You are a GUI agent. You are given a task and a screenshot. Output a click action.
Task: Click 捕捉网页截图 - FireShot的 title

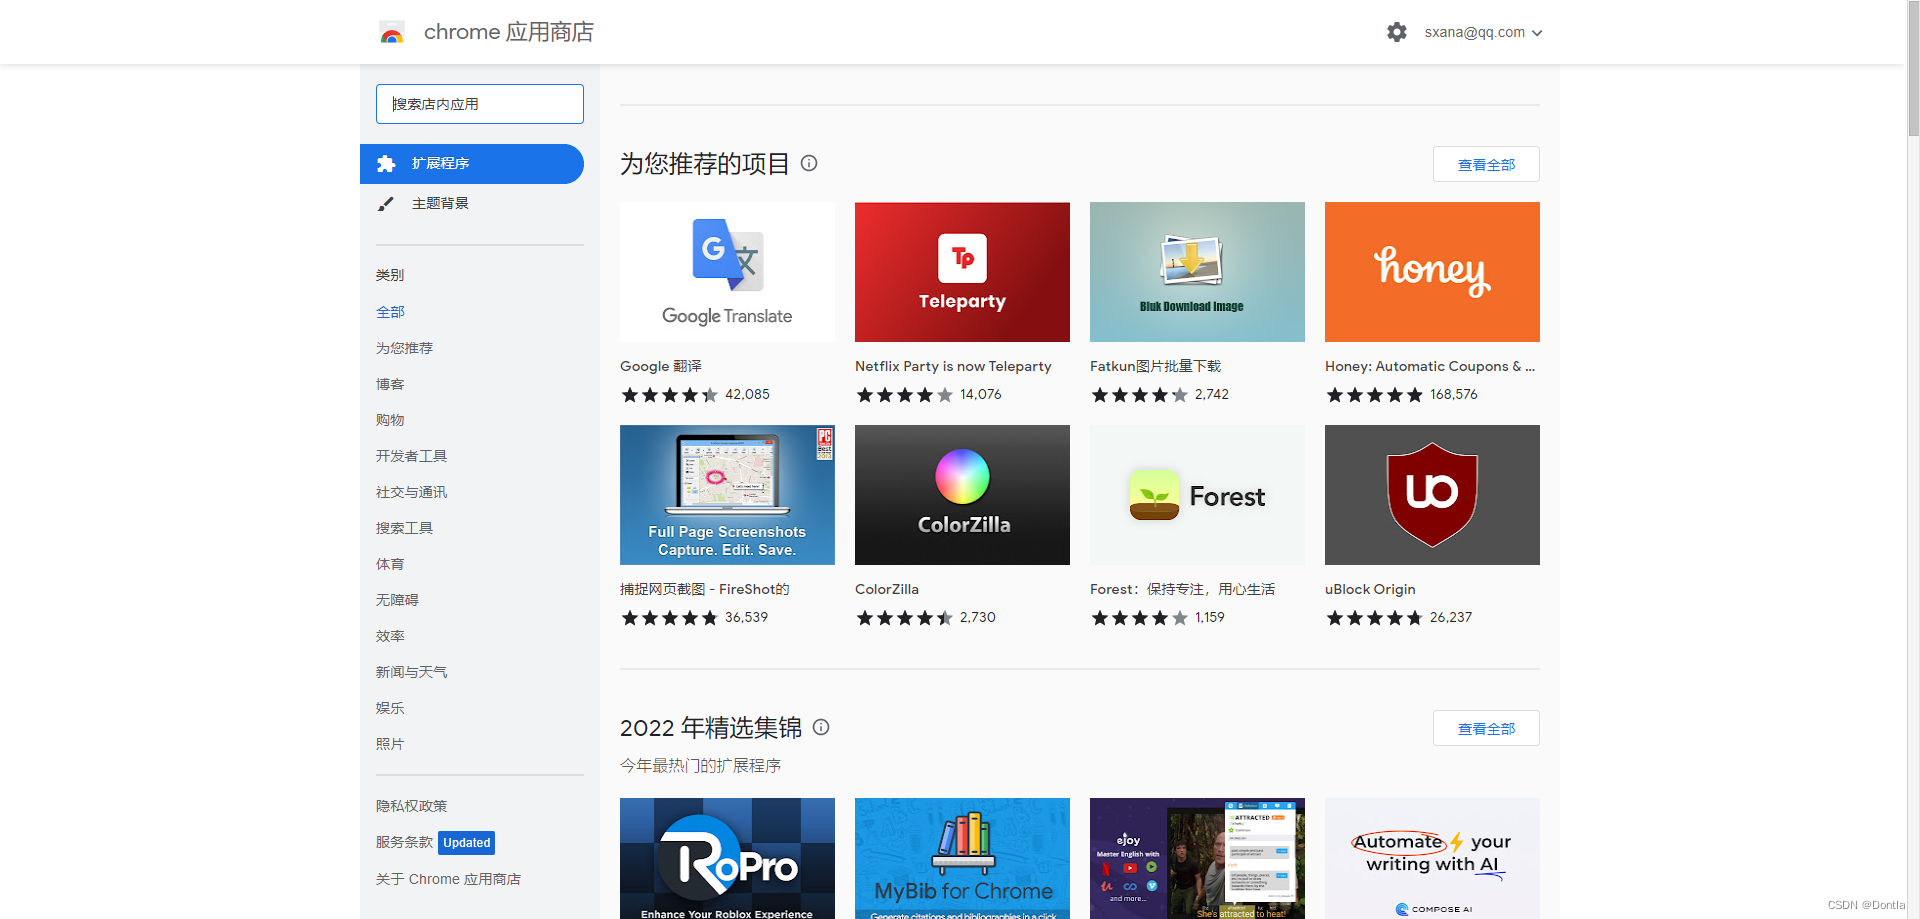[705, 589]
